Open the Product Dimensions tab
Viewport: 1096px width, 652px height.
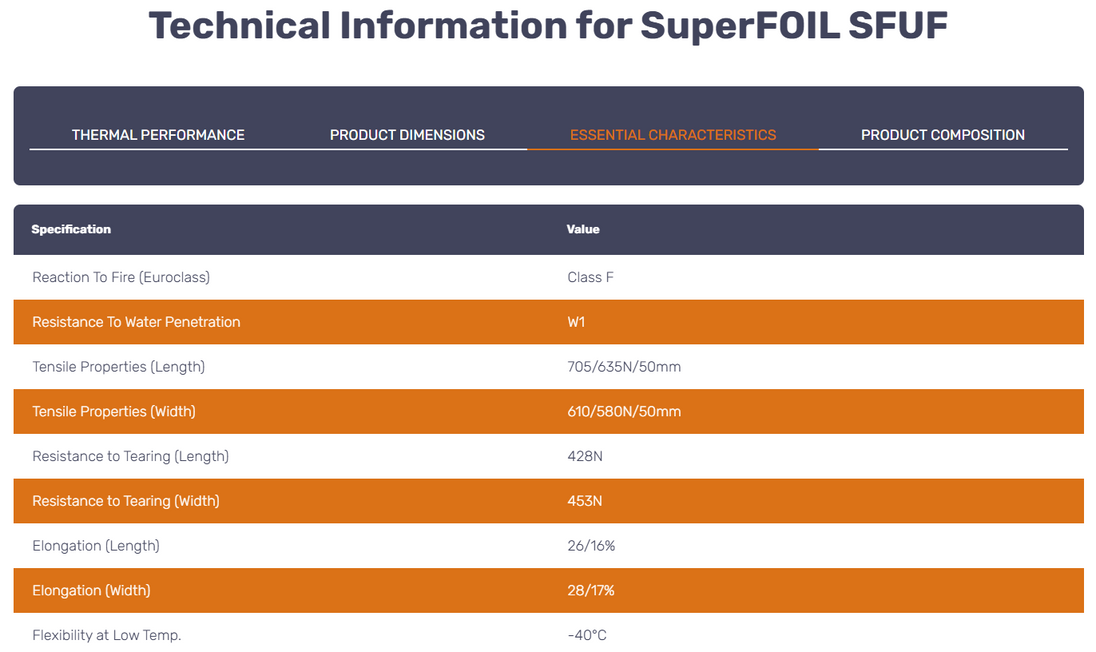pyautogui.click(x=407, y=135)
